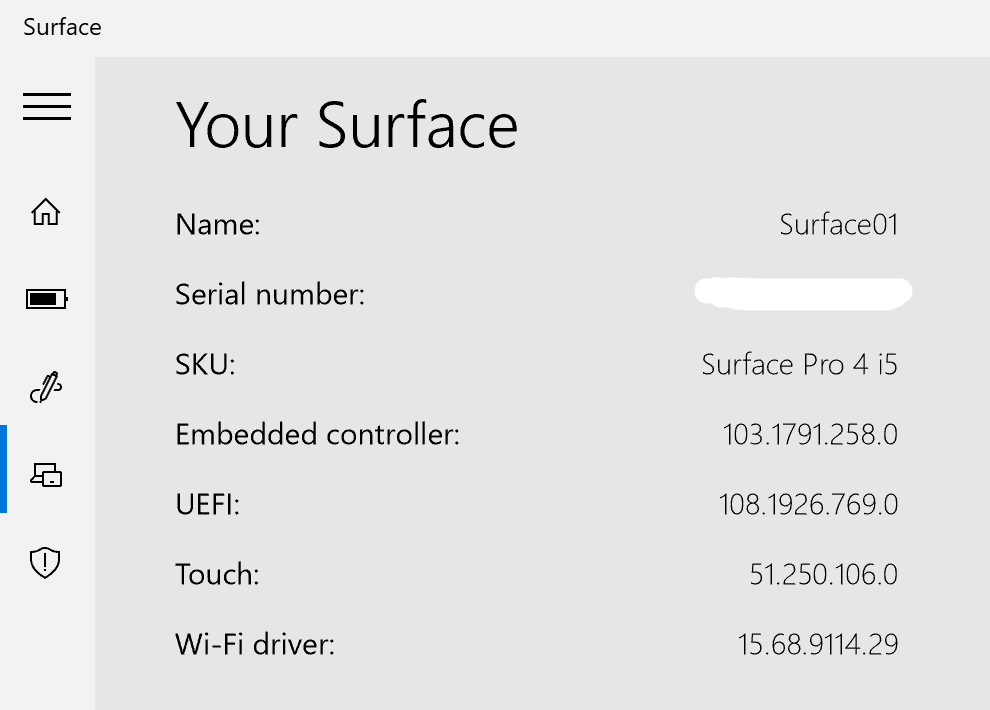The width and height of the screenshot is (990, 710).
Task: Click the UEFI: label
Action: click(x=208, y=505)
